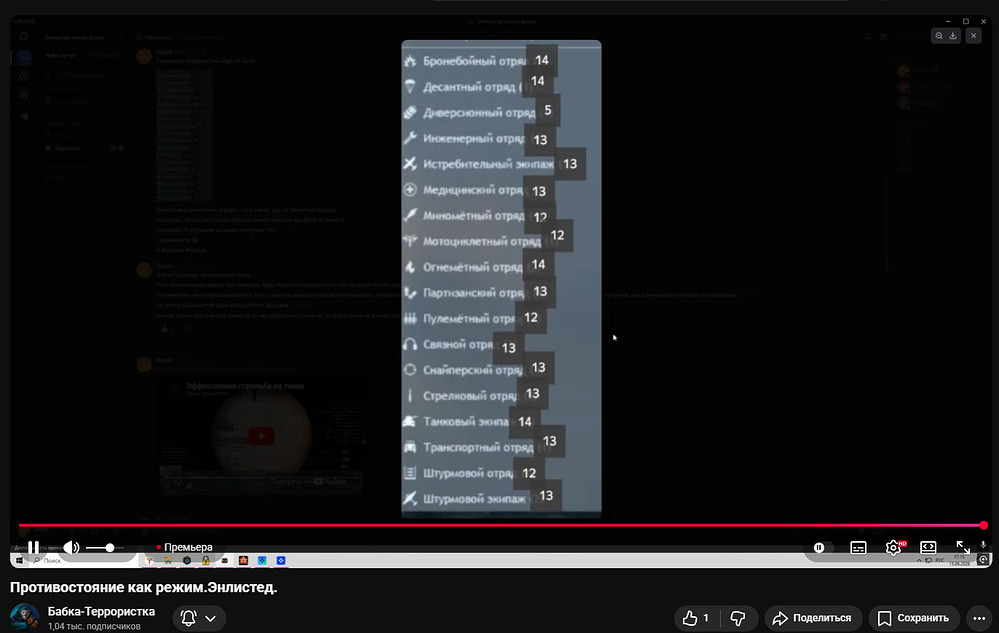Click the Транспортный отряд truck icon
Screen dimensions: 999x633
[x=410, y=447]
